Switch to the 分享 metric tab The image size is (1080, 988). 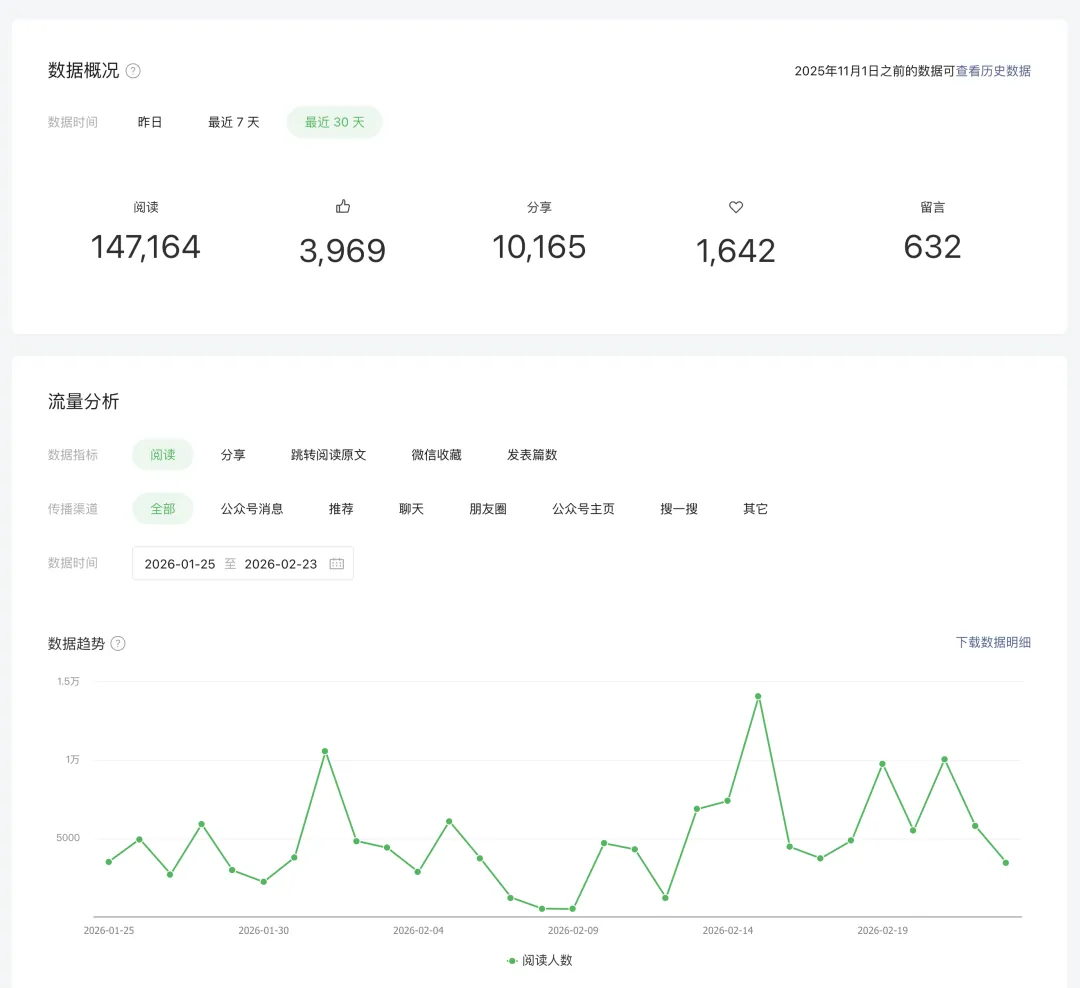(x=233, y=454)
